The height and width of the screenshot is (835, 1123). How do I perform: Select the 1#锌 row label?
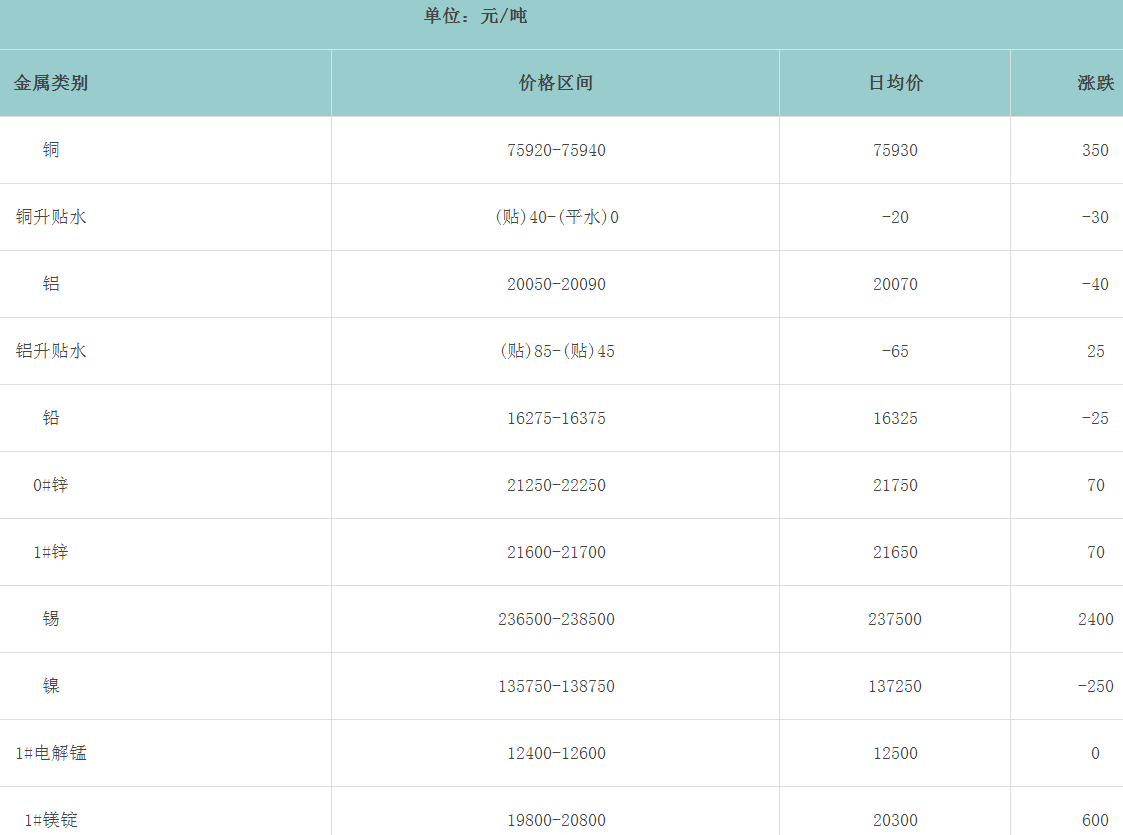click(x=51, y=552)
